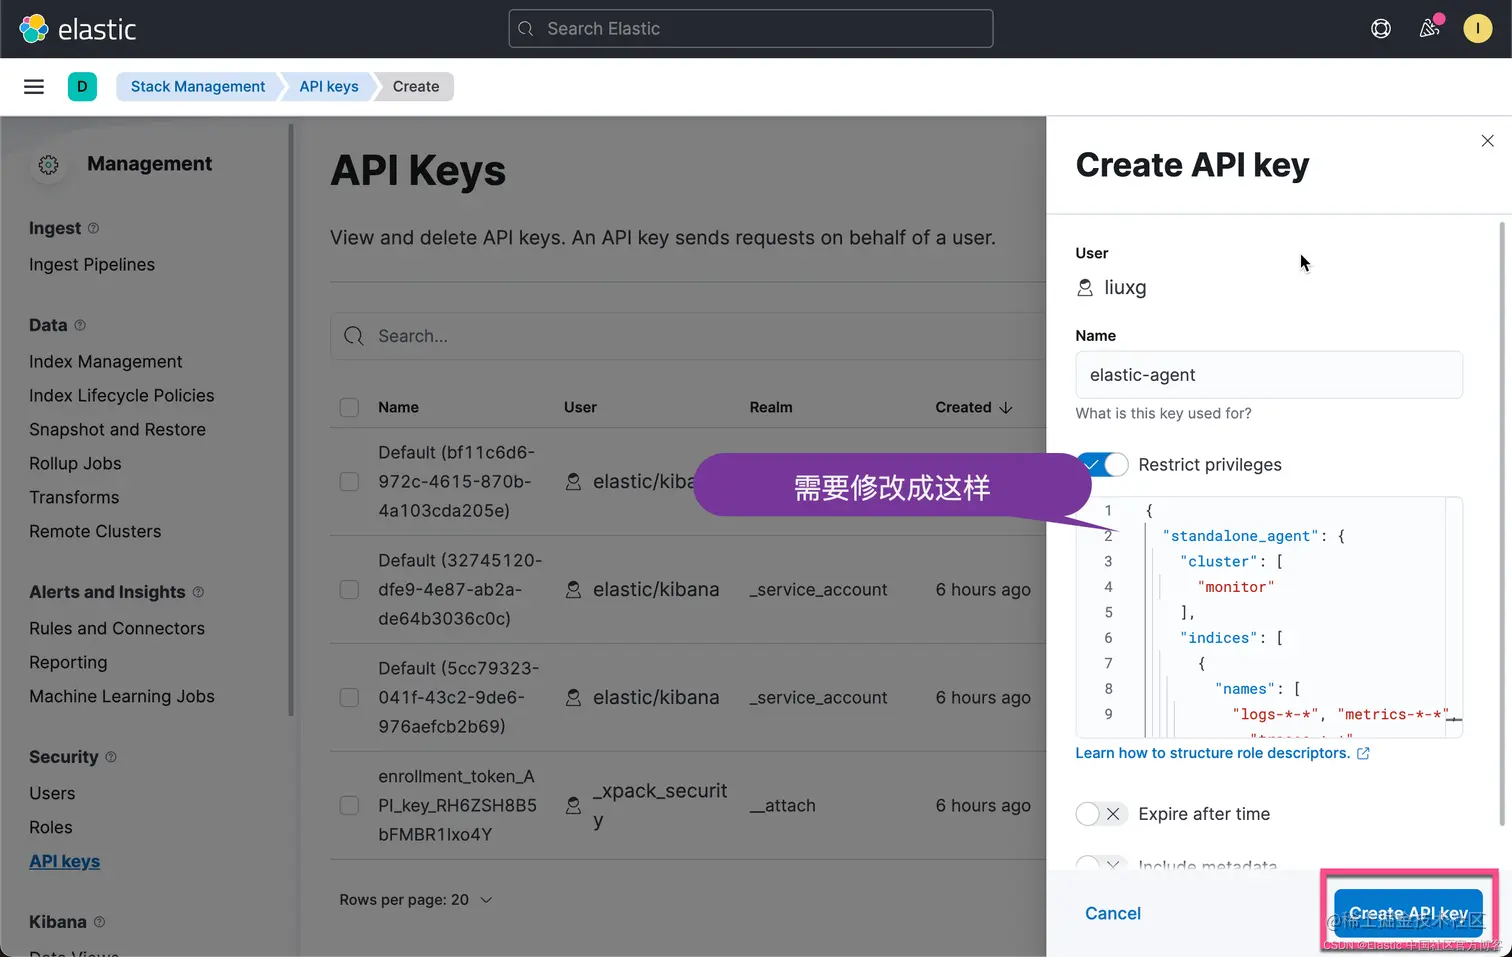Click the Create API key button
Image resolution: width=1512 pixels, height=957 pixels.
[x=1408, y=913]
